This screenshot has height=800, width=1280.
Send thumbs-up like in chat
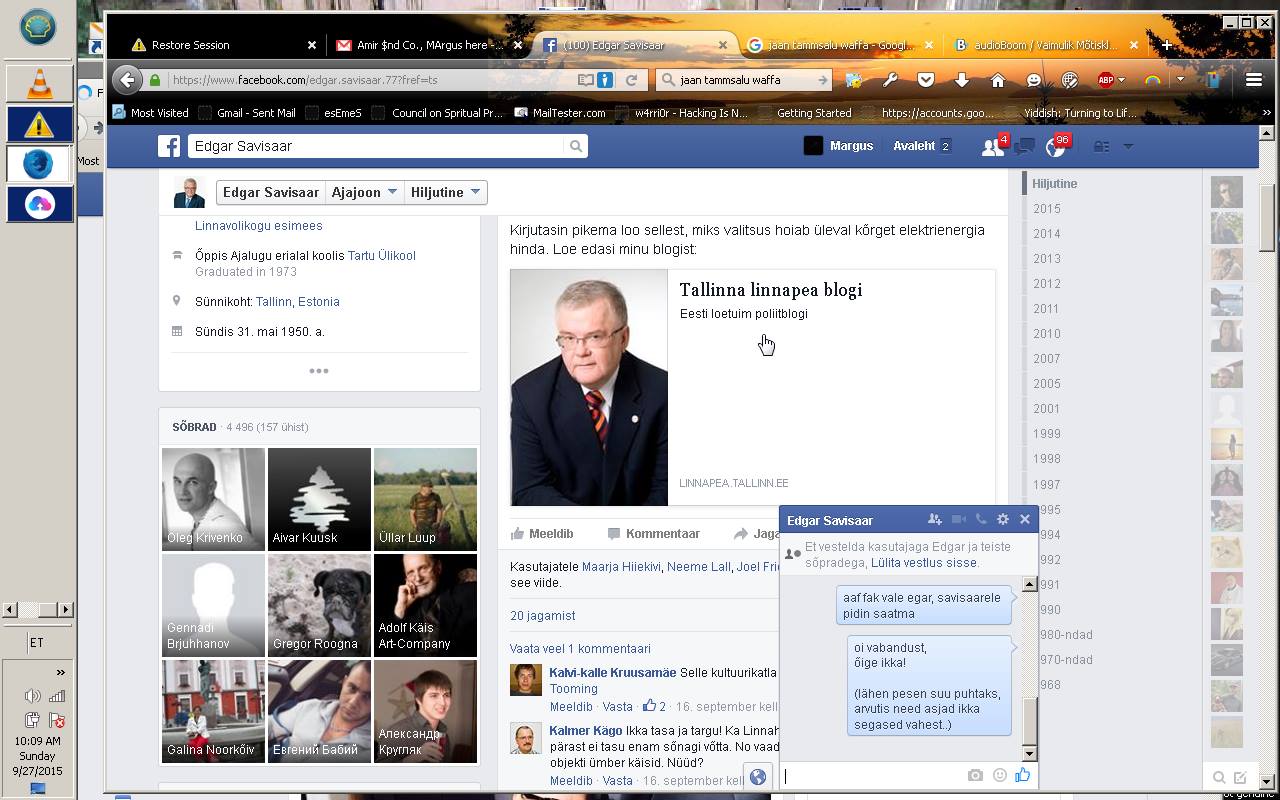click(1022, 775)
